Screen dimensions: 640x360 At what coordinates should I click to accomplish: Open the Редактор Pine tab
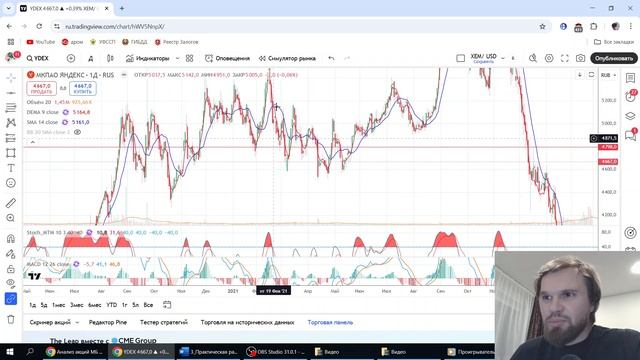coord(108,322)
